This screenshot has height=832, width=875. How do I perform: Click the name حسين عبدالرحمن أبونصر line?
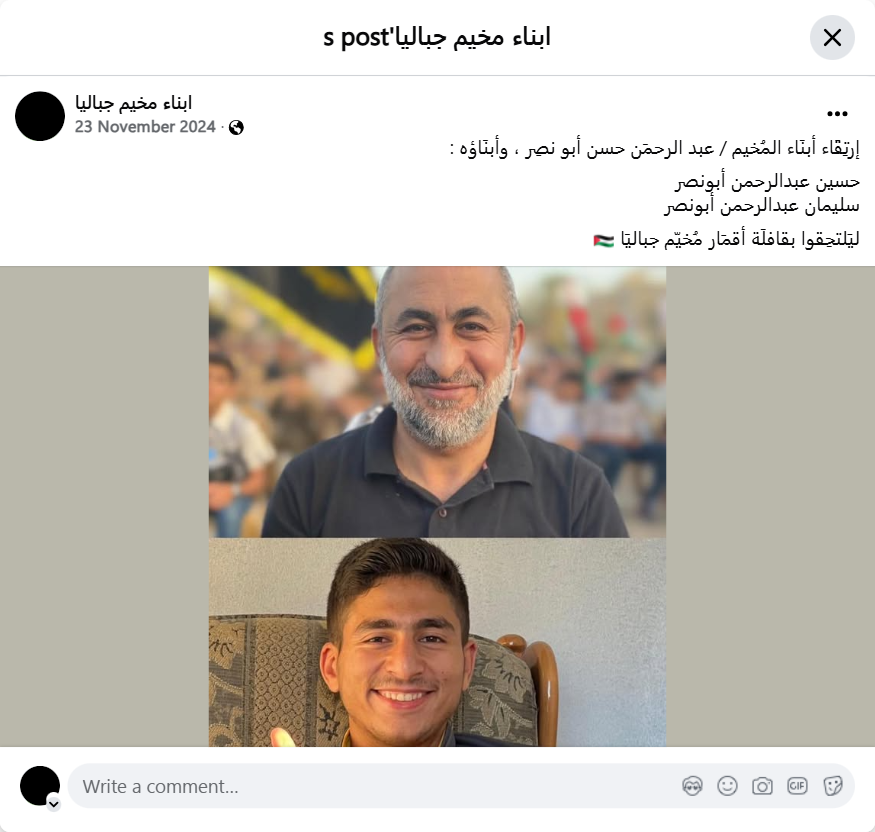point(767,182)
